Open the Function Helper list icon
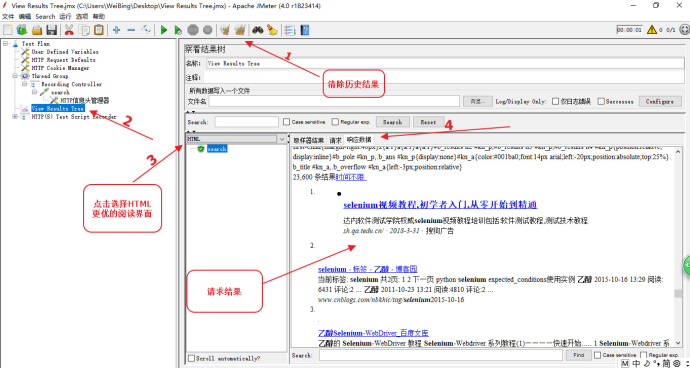 click(290, 30)
